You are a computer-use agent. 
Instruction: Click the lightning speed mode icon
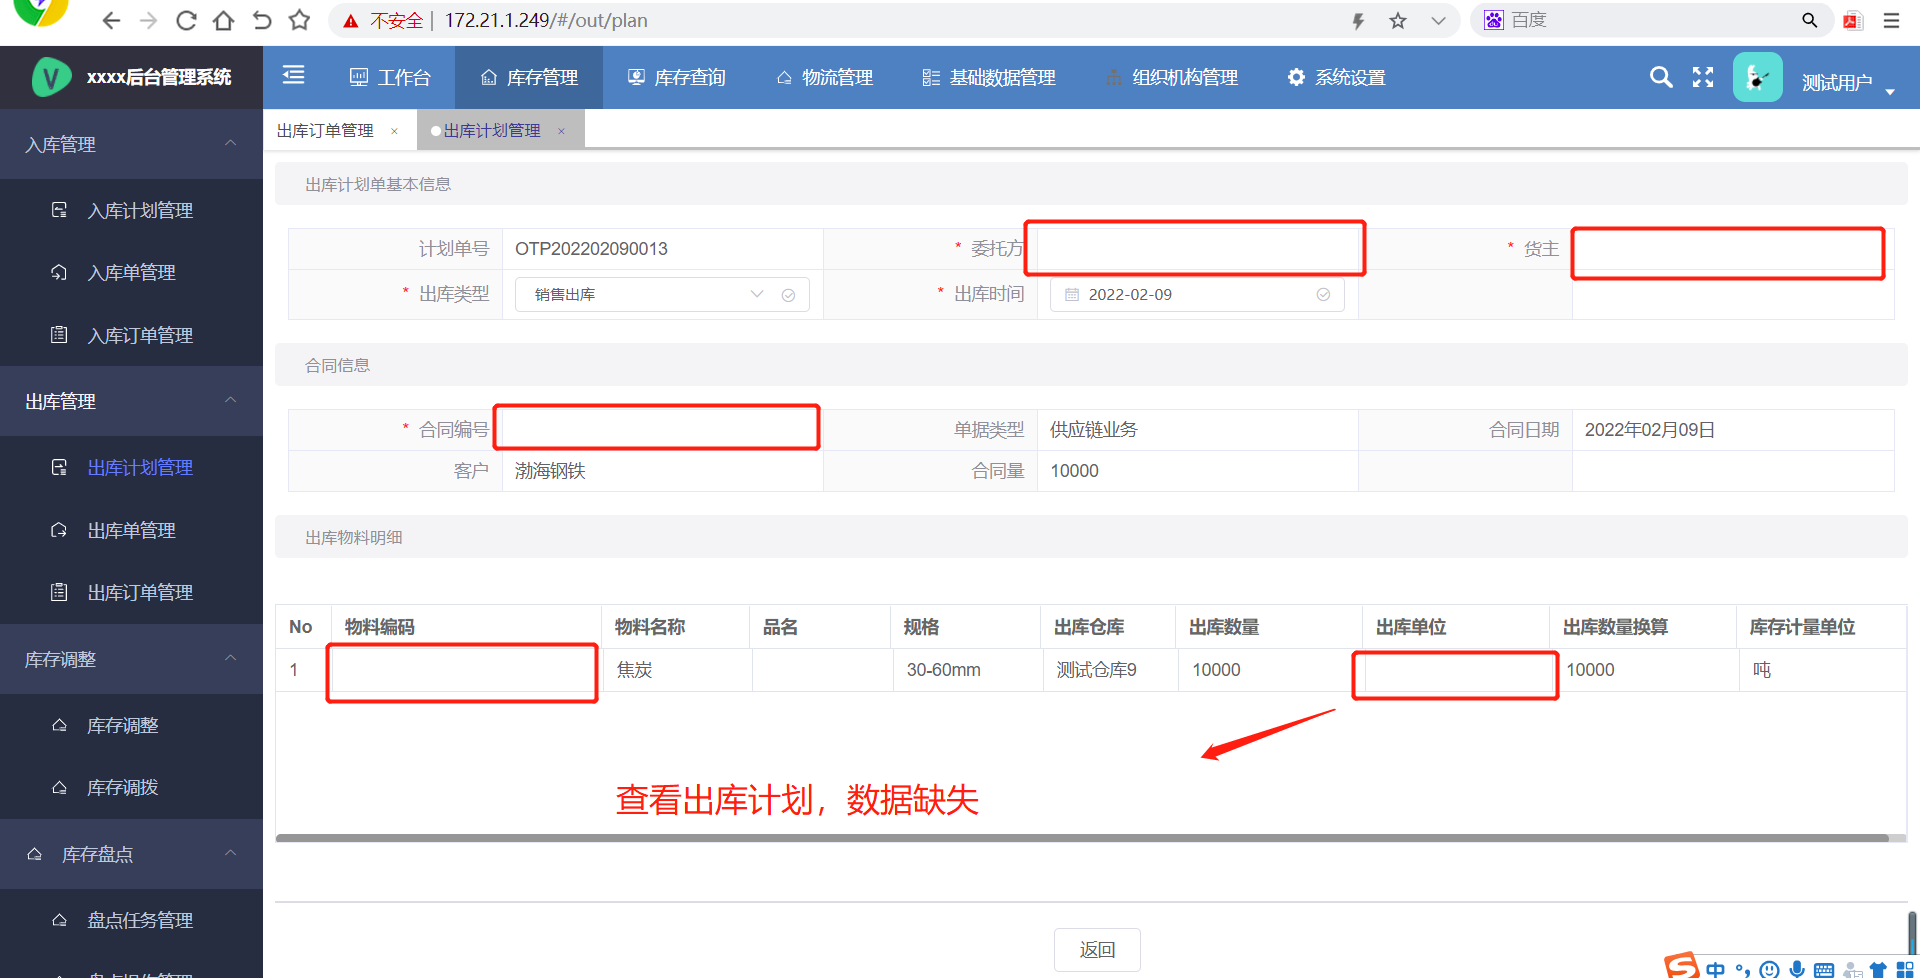click(1358, 21)
